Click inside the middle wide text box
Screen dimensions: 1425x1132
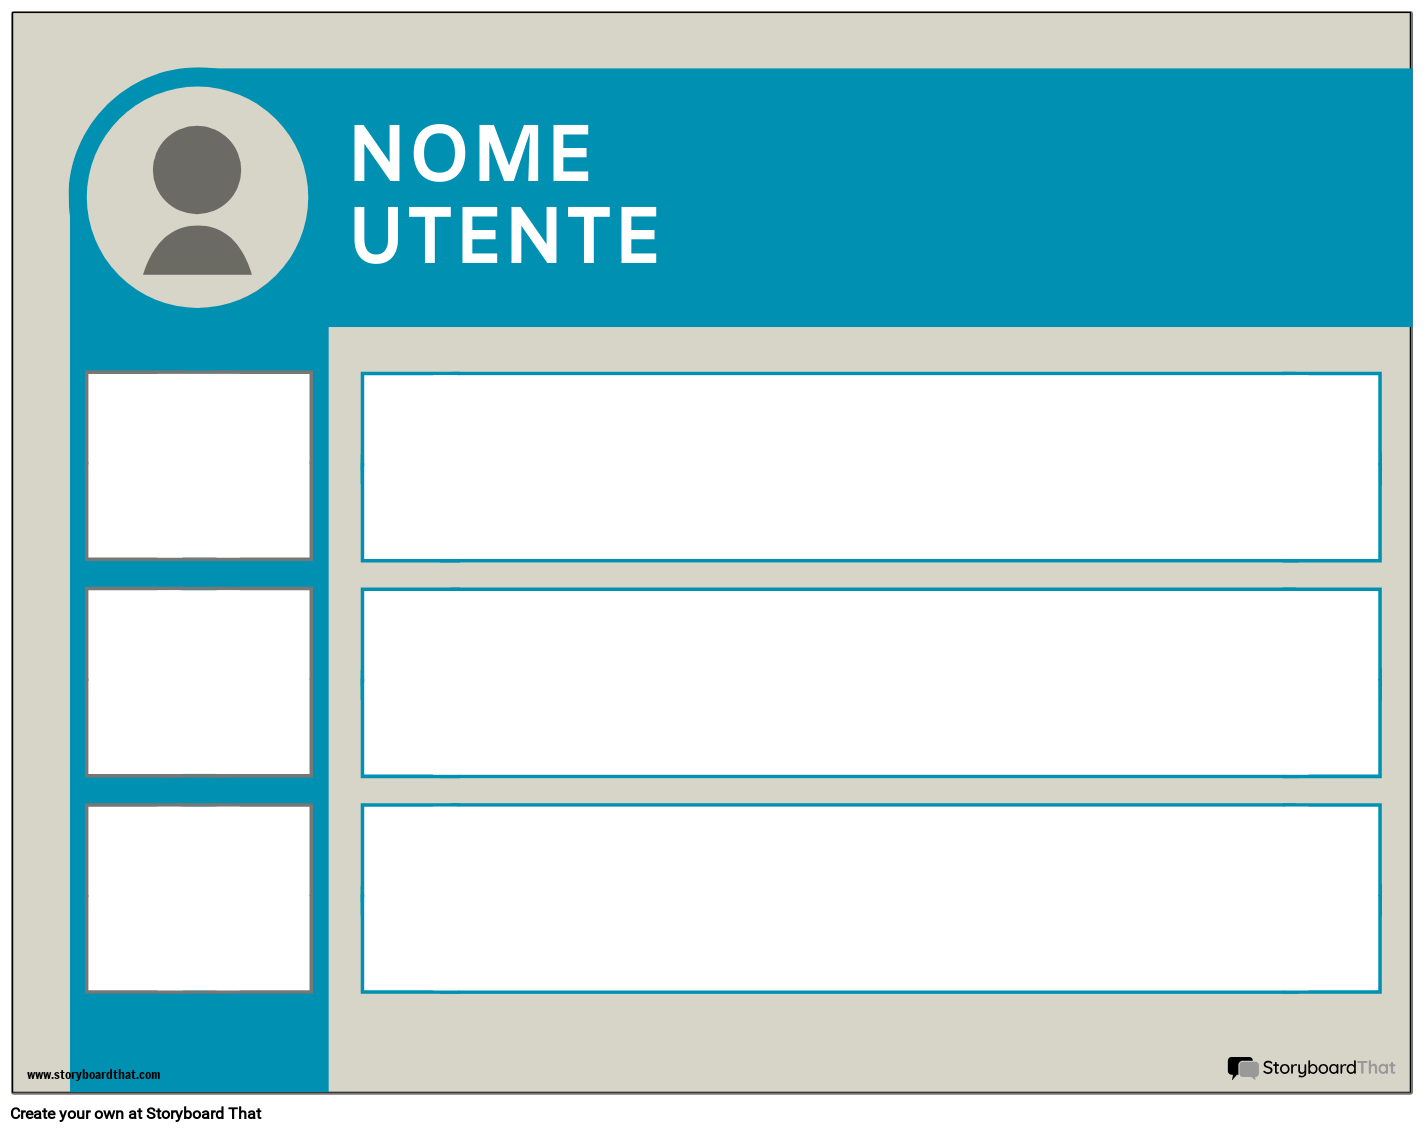pos(870,682)
